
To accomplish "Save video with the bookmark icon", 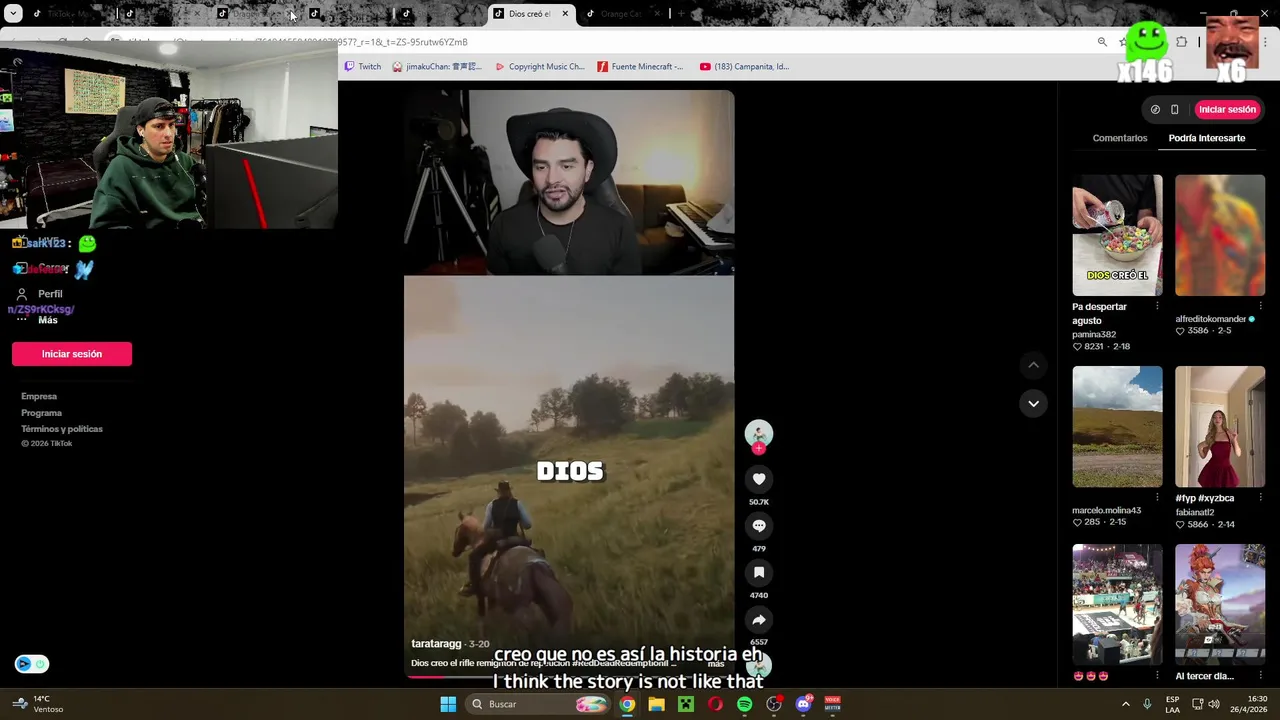I will coord(759,572).
